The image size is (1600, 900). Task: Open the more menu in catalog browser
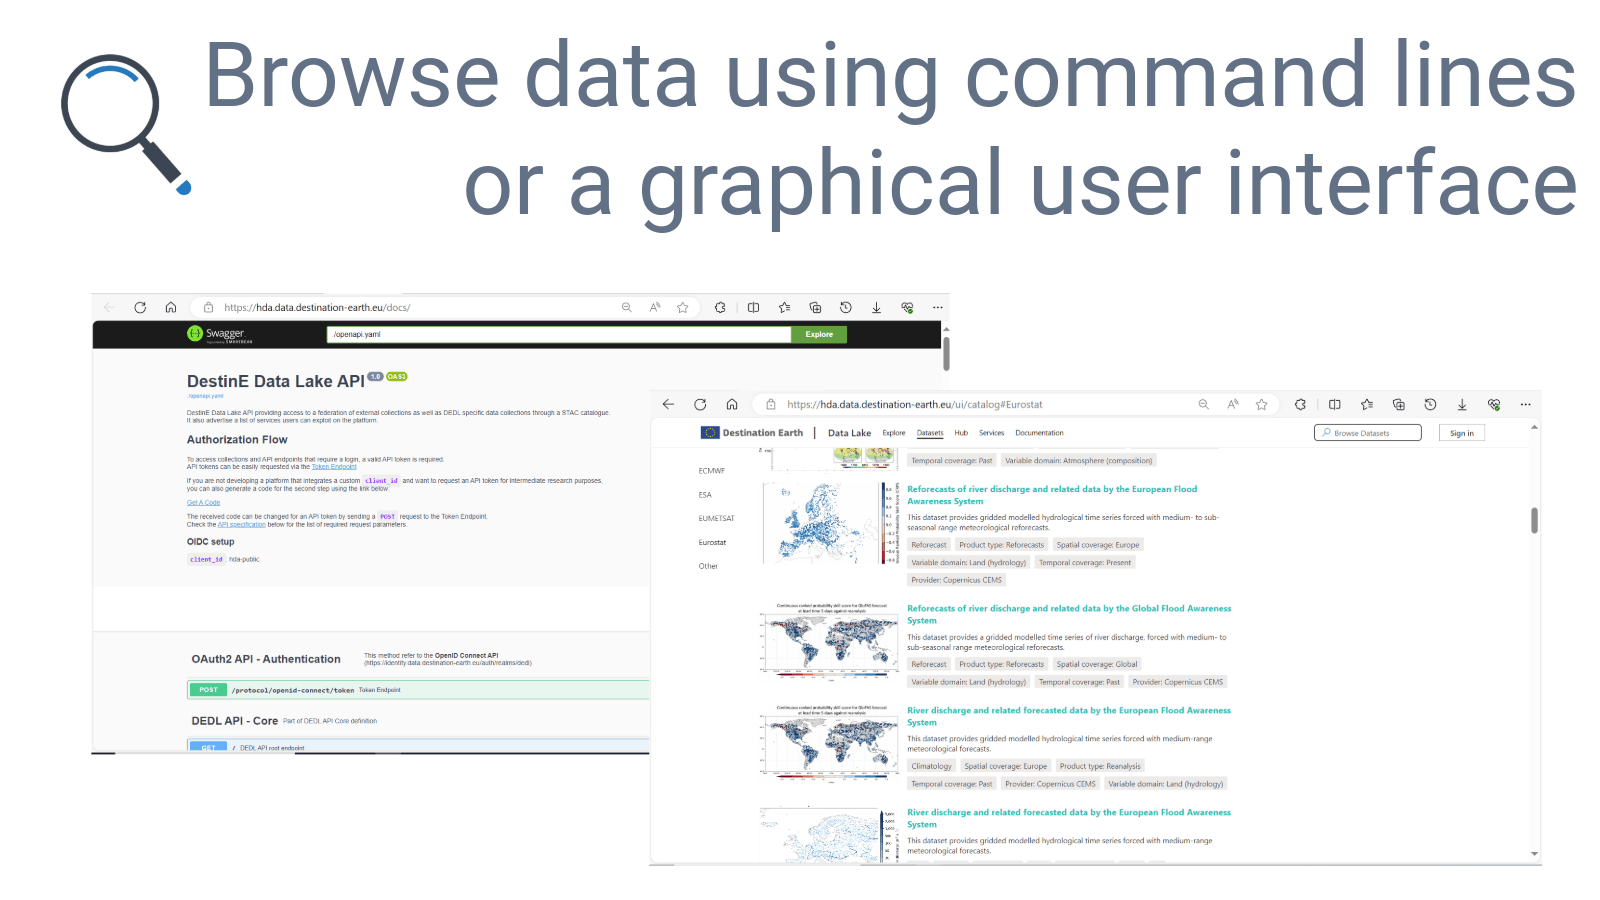(1525, 405)
